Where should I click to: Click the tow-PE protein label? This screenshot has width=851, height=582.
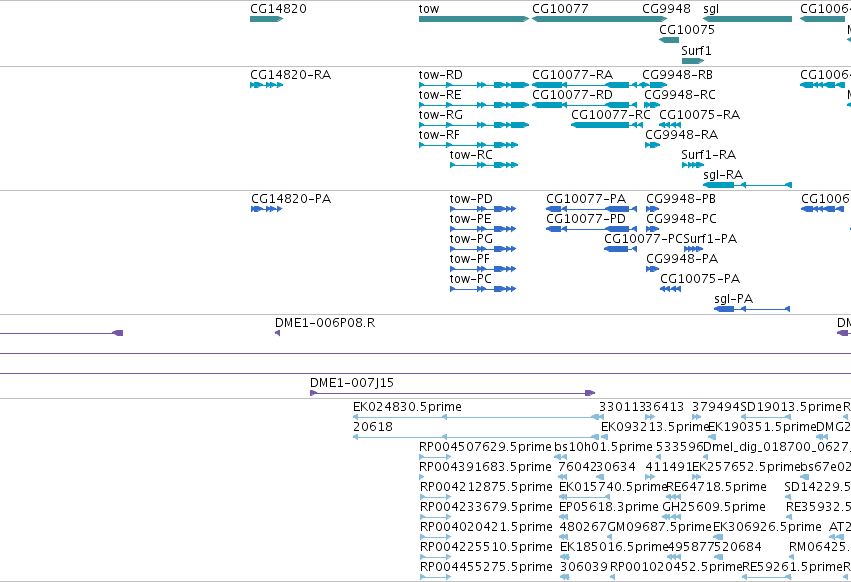471,219
